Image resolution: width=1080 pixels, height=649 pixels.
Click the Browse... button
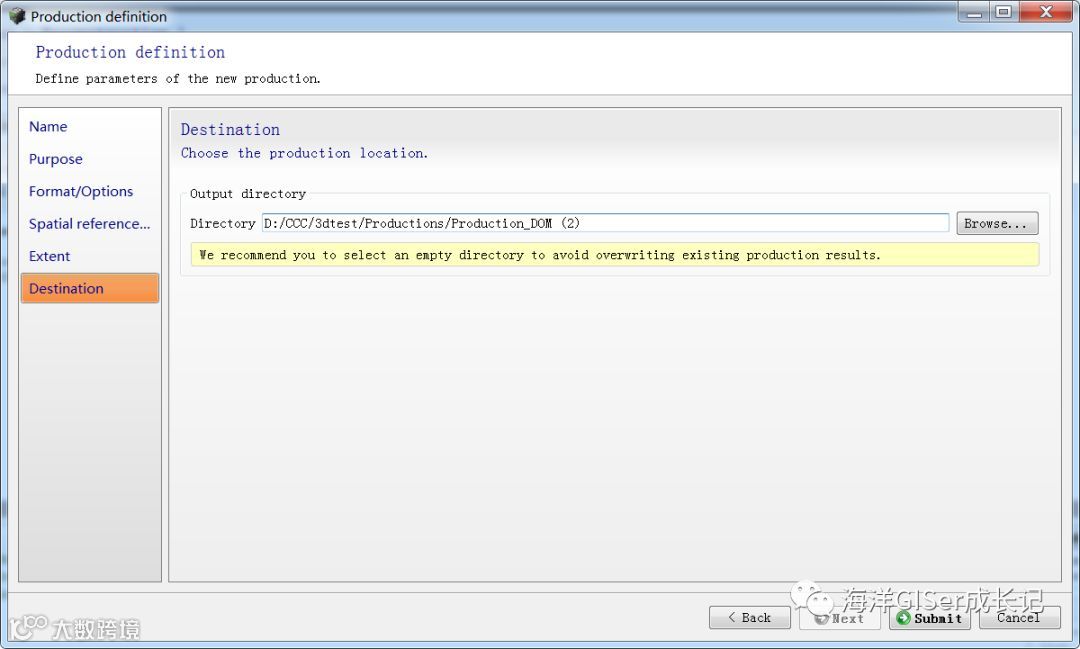(997, 223)
